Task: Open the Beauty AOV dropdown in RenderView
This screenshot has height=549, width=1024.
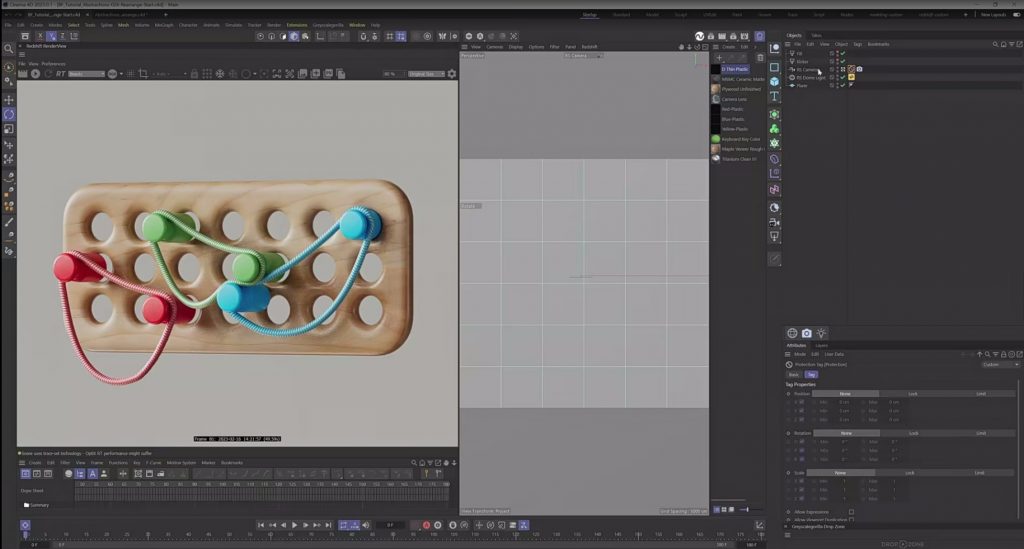Action: point(86,74)
